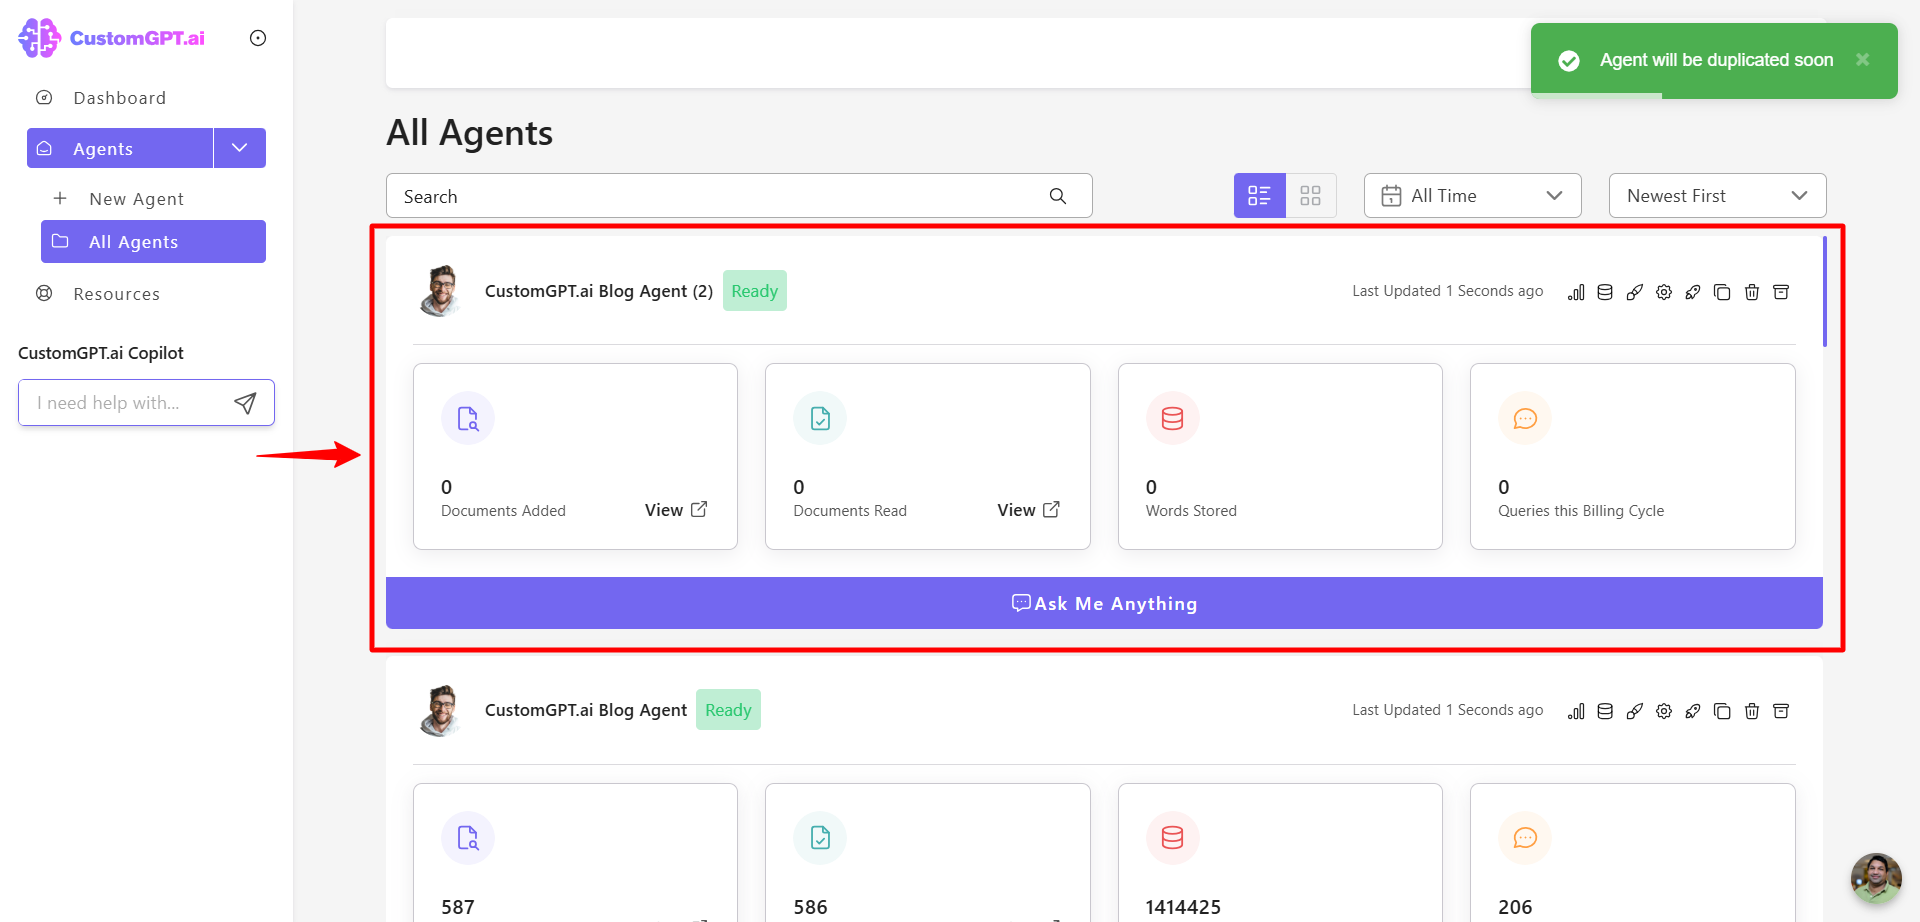Click the 586 documents read value
Viewport: 1920px width, 922px height.
(x=810, y=907)
